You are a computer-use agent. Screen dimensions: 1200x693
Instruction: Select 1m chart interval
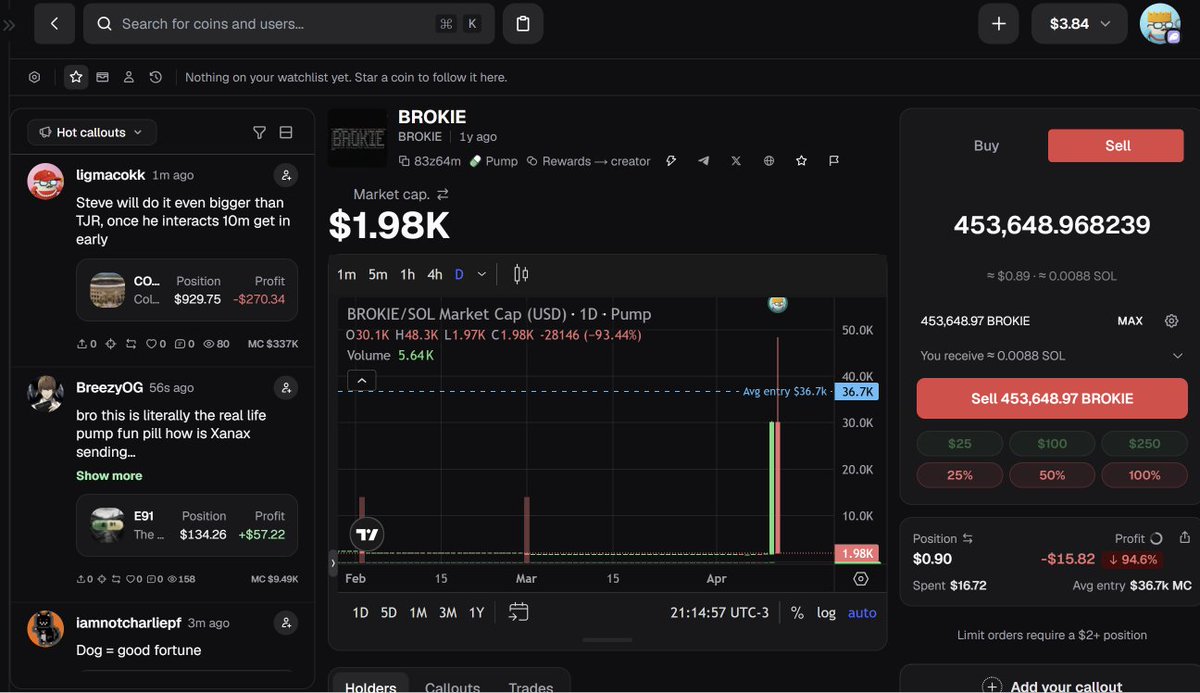(346, 274)
